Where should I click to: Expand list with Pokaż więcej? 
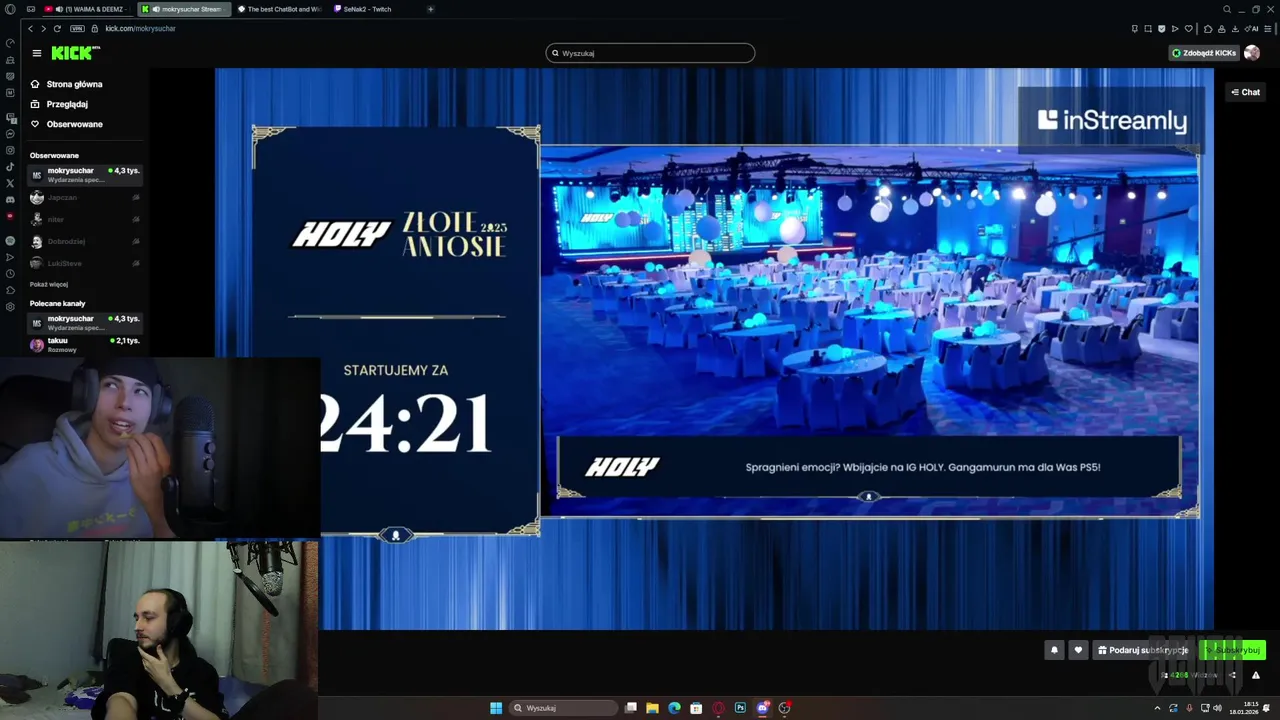coord(49,284)
